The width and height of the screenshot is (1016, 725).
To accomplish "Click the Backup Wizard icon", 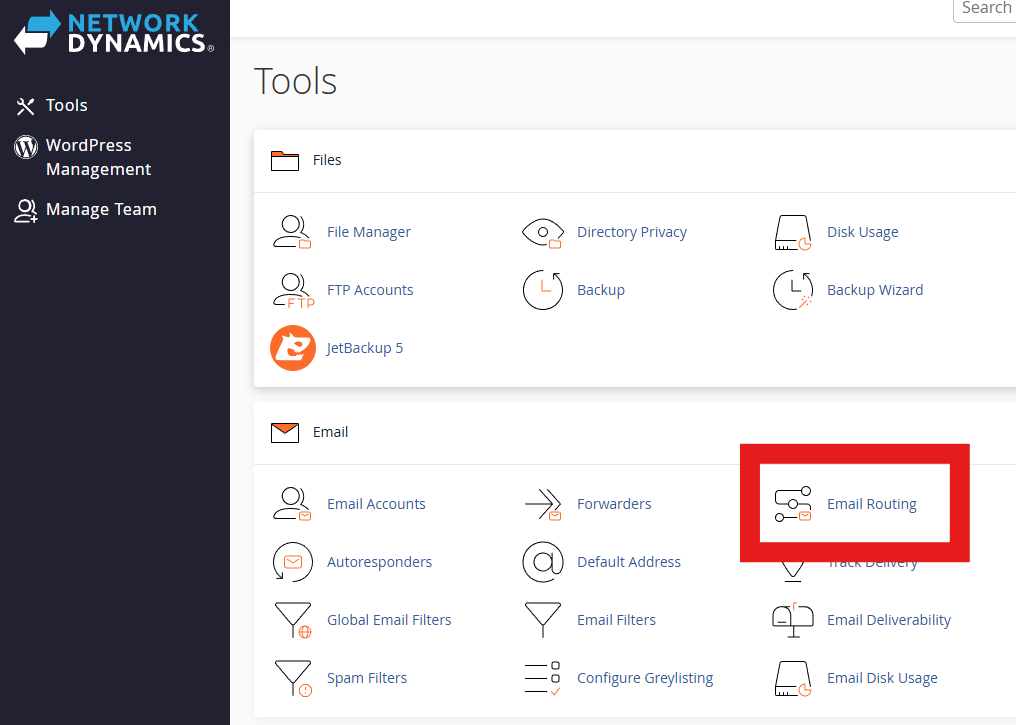I will coord(793,290).
